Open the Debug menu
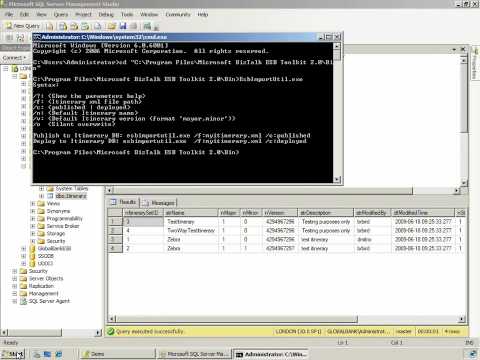 tap(106, 14)
